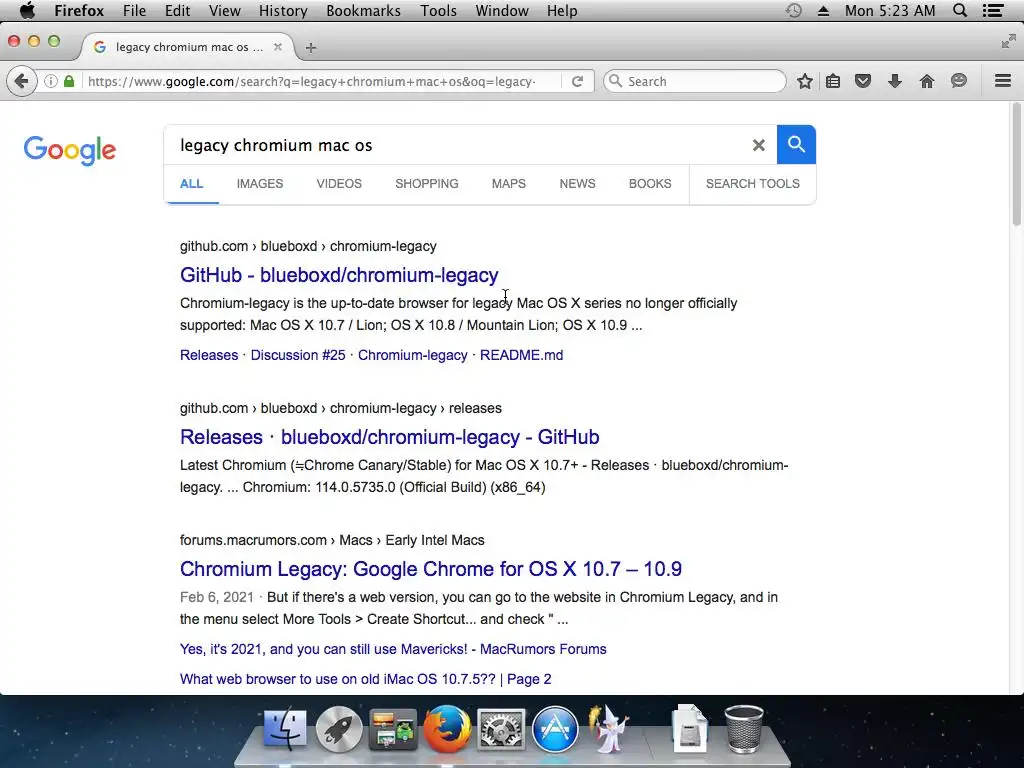Screen dimensions: 1024x768
Task: Click the menu bar clock 'Mon 5:23 AM'
Action: [x=889, y=10]
